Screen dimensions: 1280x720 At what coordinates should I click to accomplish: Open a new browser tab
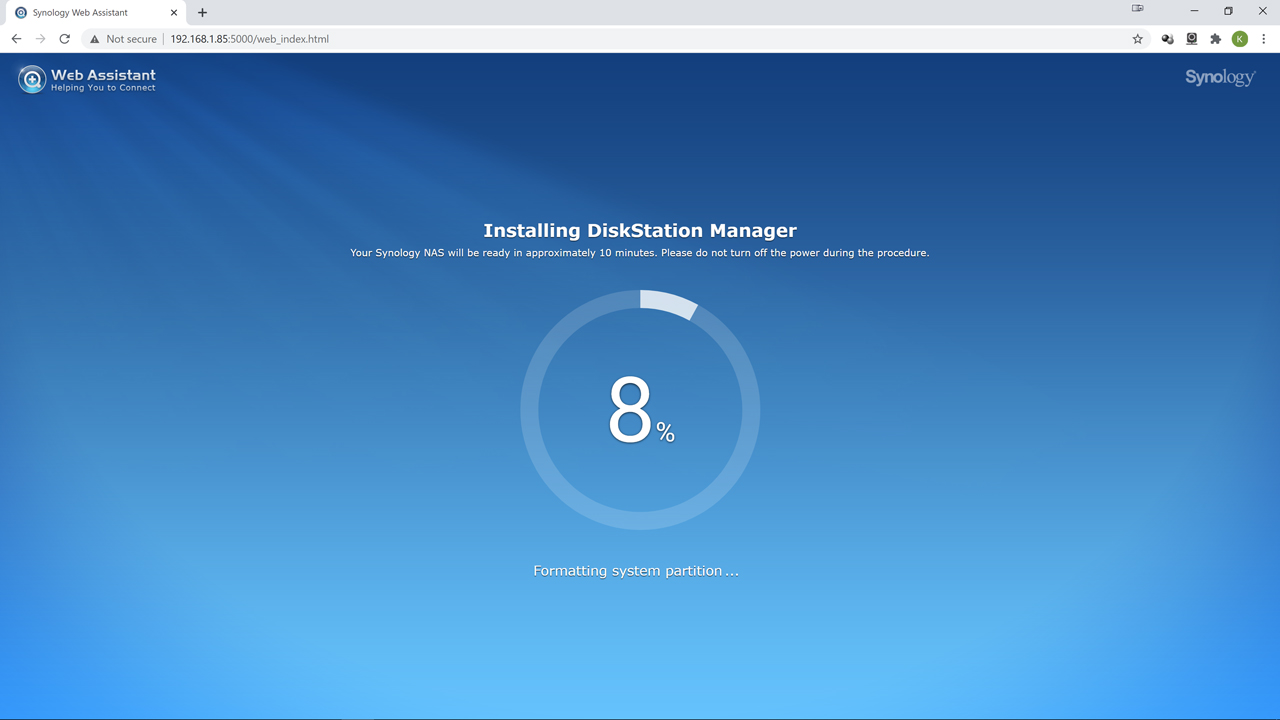(202, 13)
